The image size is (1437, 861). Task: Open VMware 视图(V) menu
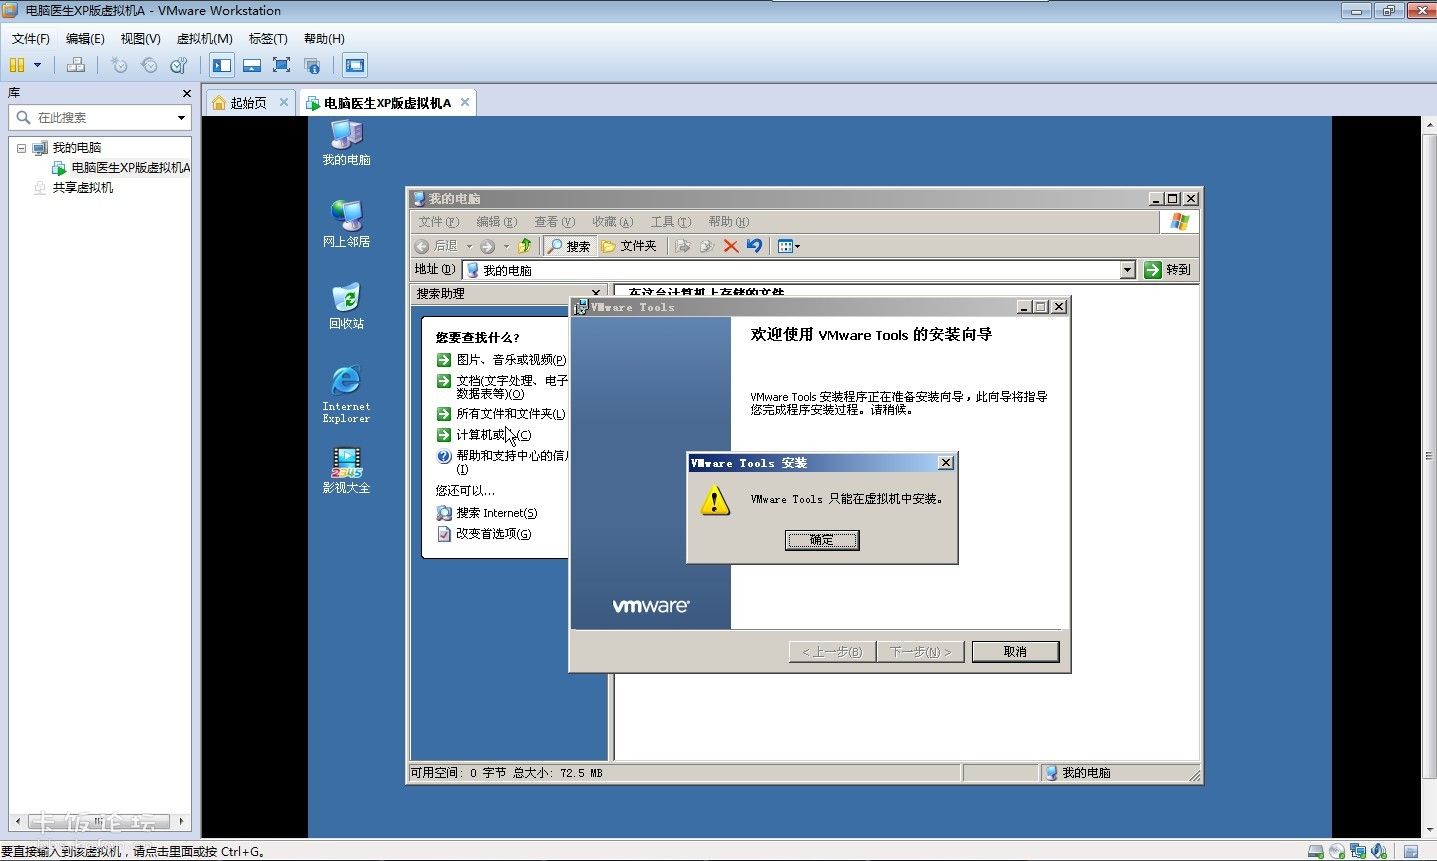coord(140,39)
